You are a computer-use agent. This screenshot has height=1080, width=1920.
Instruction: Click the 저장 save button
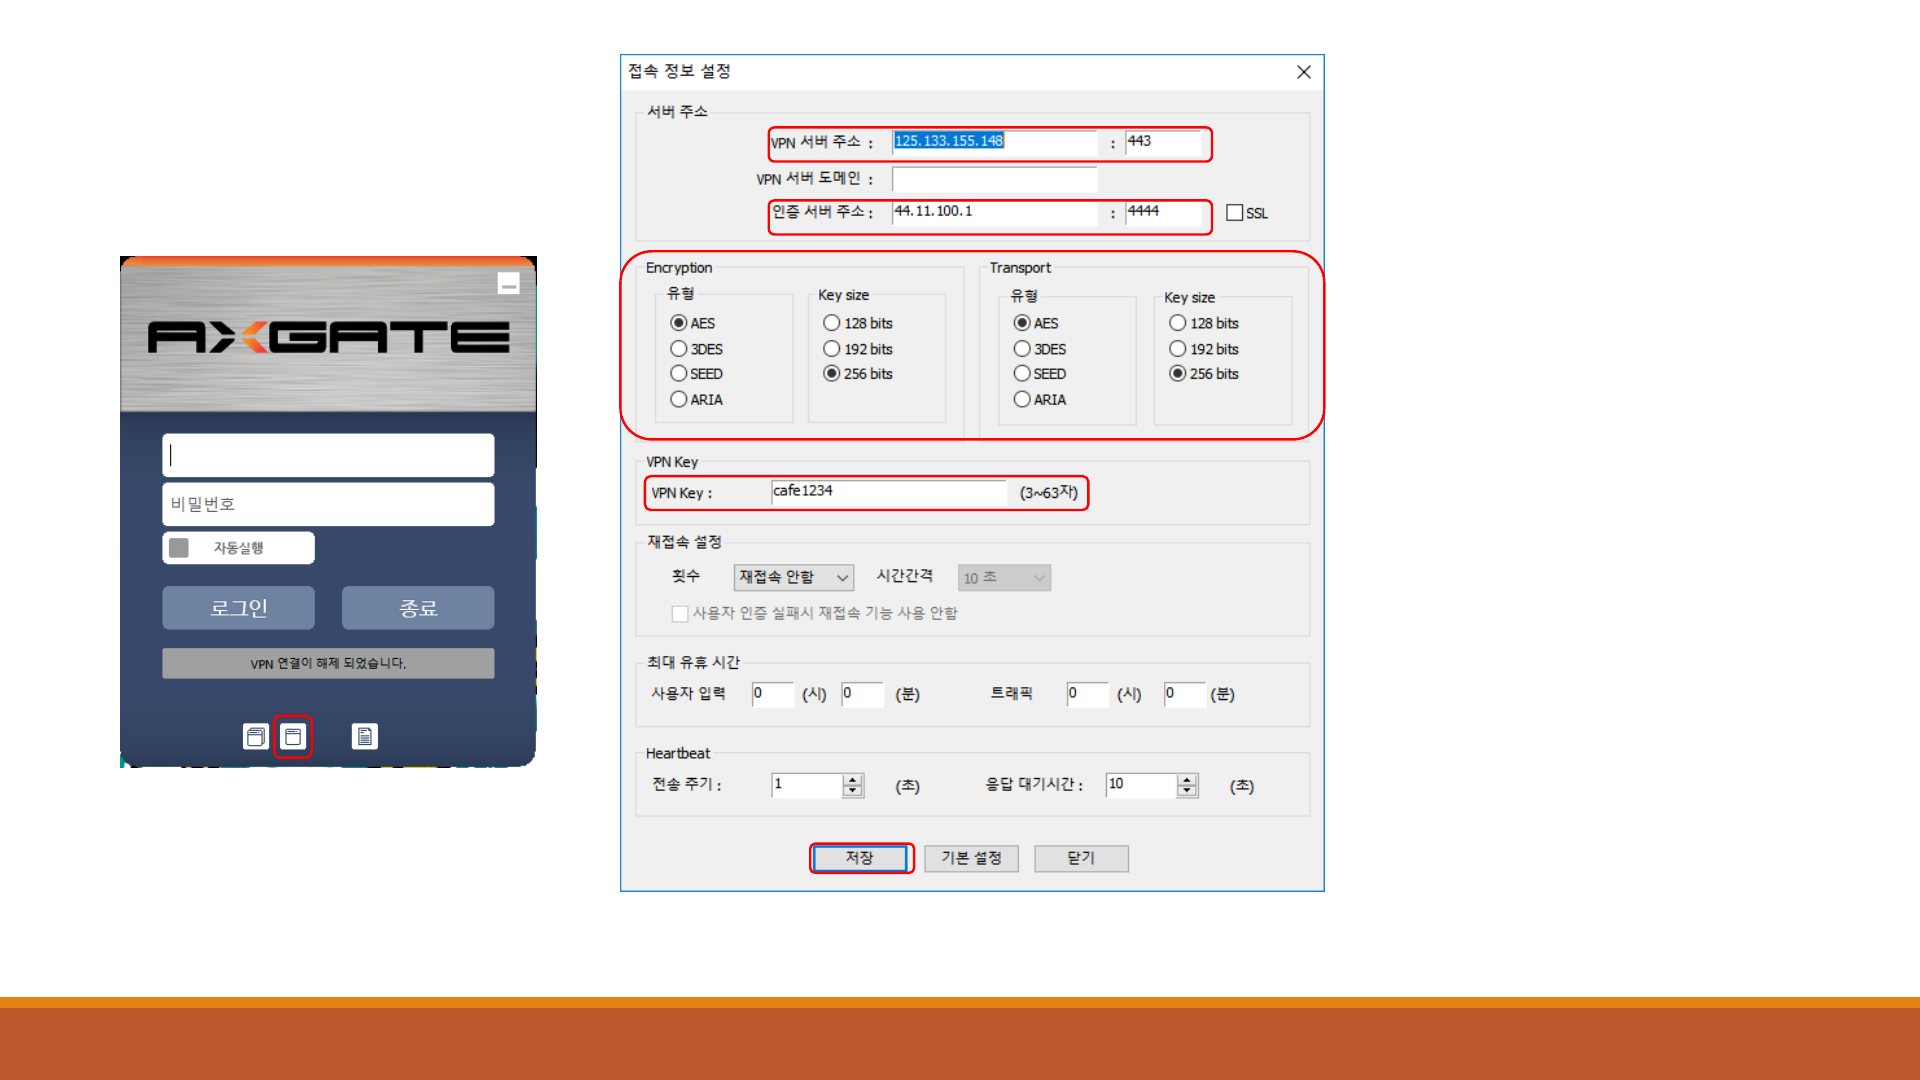tap(860, 858)
